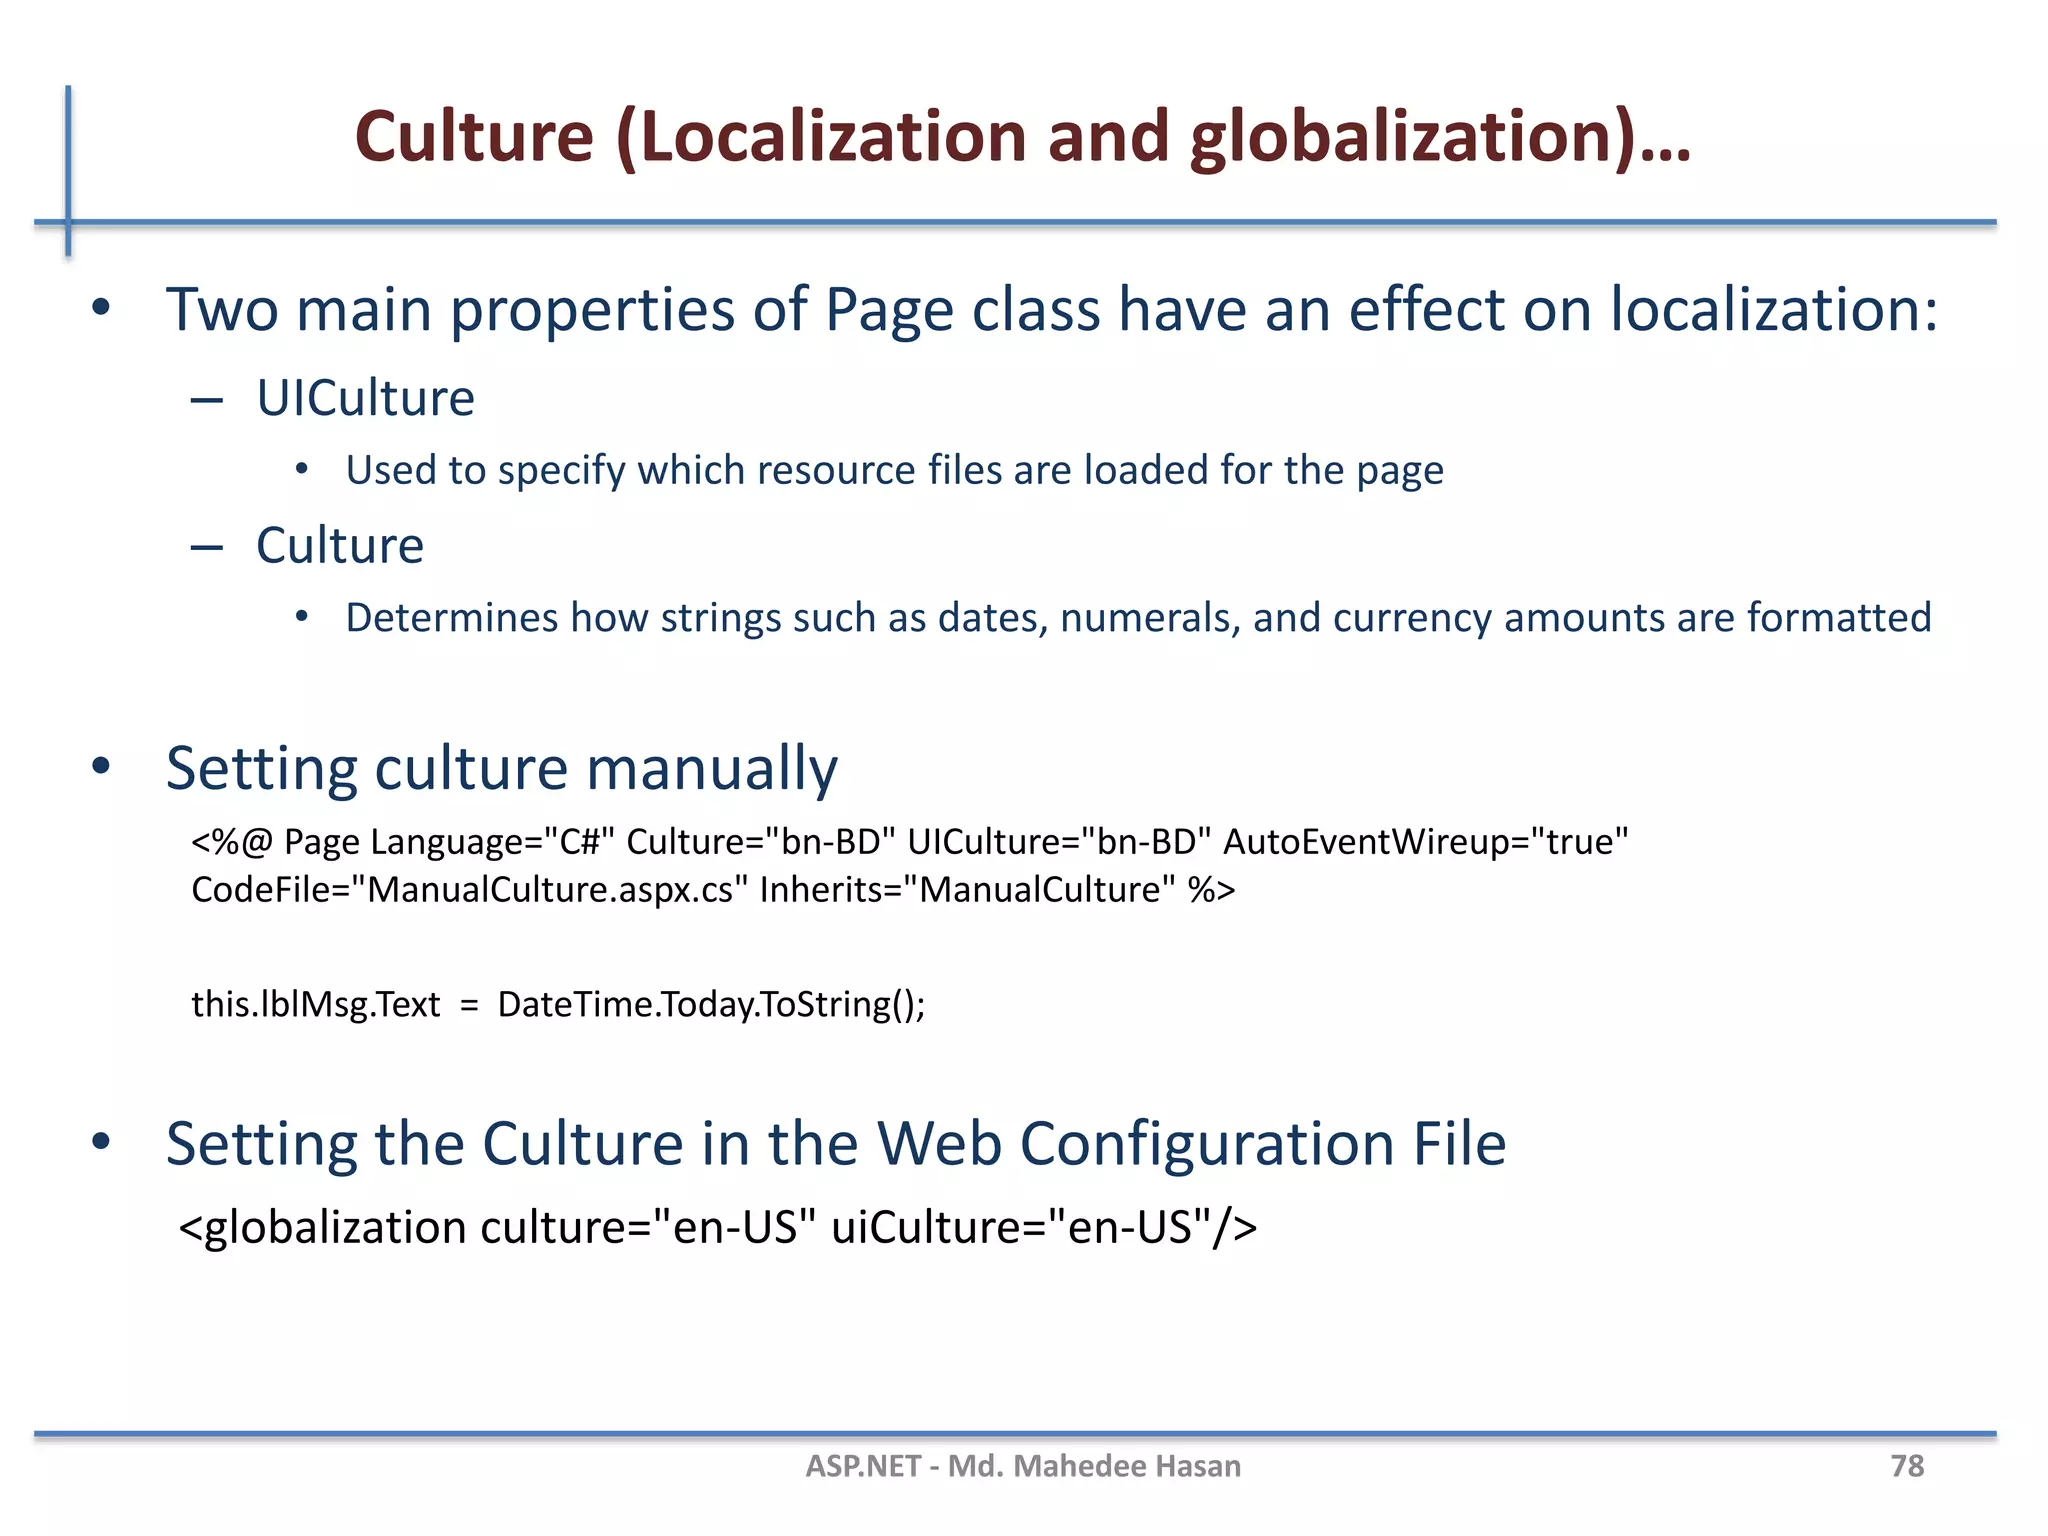Click the 'Setting culture manually' bullet
This screenshot has height=1536, width=2048.
(501, 768)
